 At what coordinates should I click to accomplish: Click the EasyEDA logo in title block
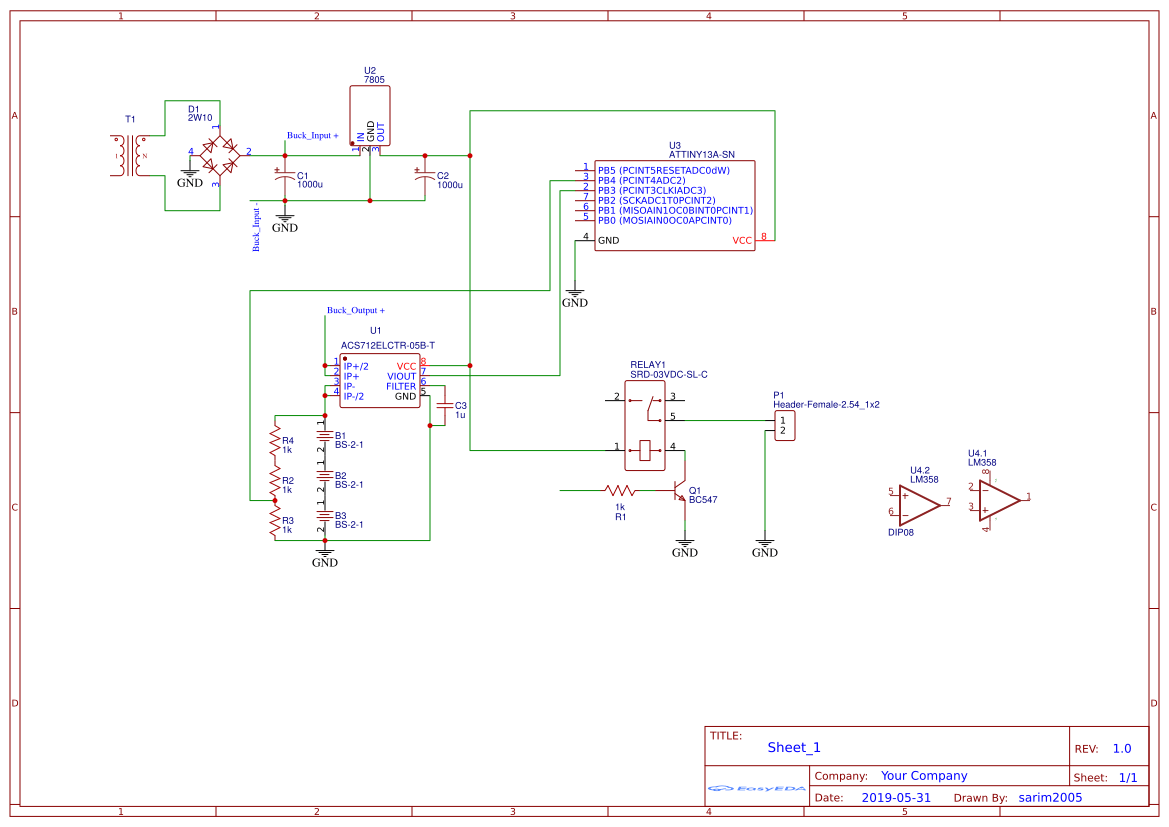coord(757,787)
